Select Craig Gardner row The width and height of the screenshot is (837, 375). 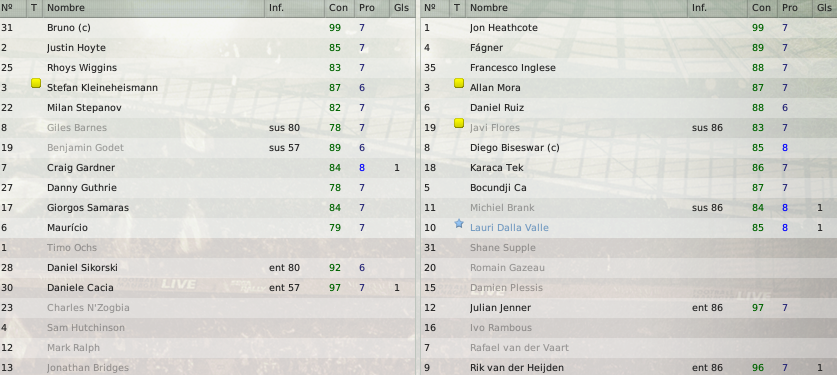[x=207, y=167]
